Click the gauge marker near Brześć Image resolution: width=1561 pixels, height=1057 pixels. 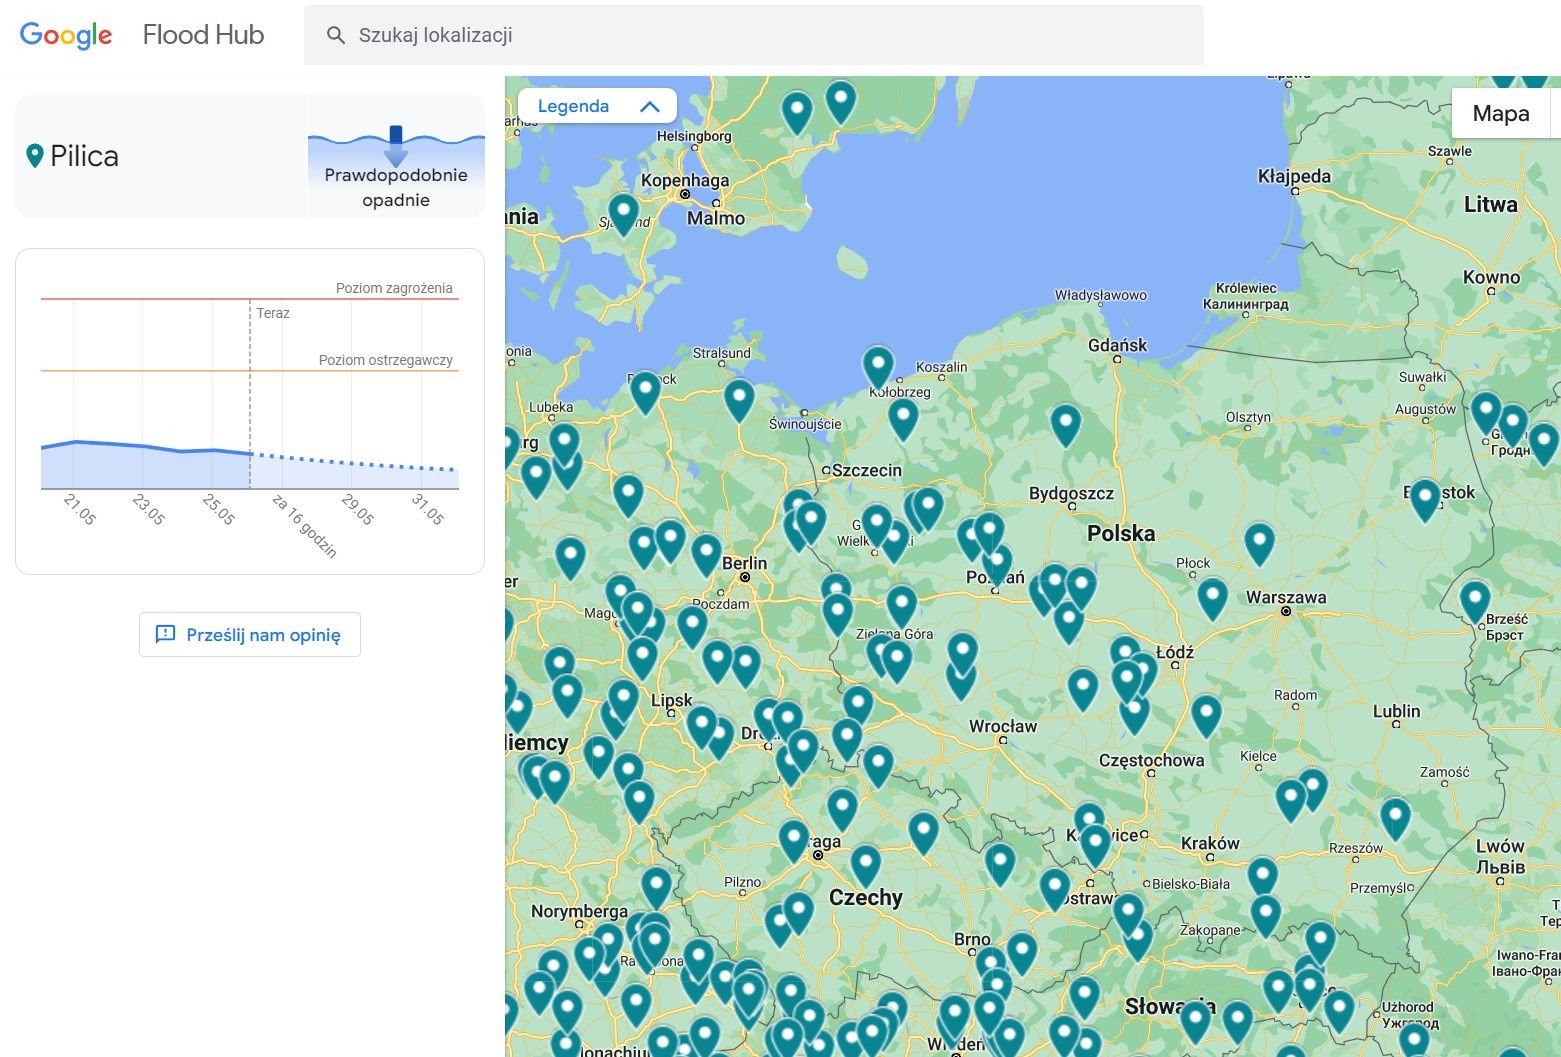tap(1475, 601)
